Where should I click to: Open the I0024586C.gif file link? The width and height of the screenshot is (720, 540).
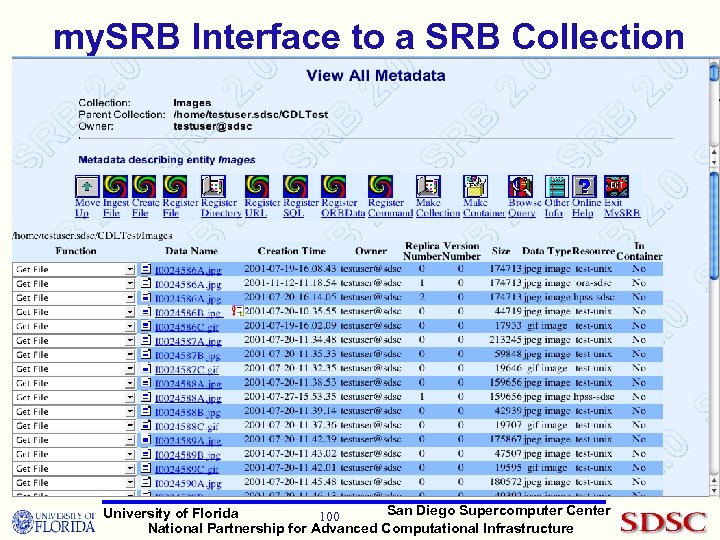coord(187,327)
